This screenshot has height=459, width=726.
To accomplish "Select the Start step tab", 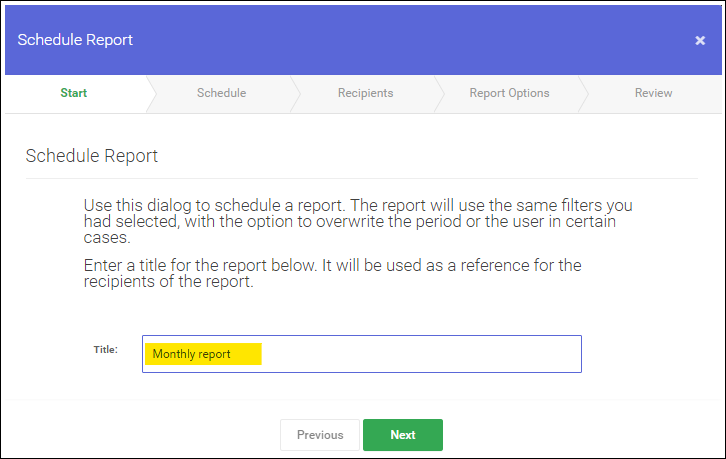I will pos(74,93).
